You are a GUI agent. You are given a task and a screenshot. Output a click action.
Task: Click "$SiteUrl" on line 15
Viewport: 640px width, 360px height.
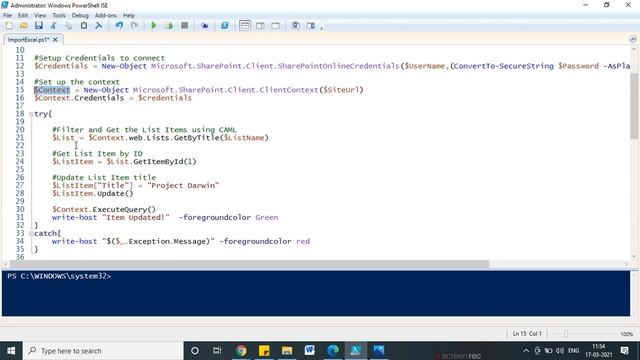coord(341,90)
